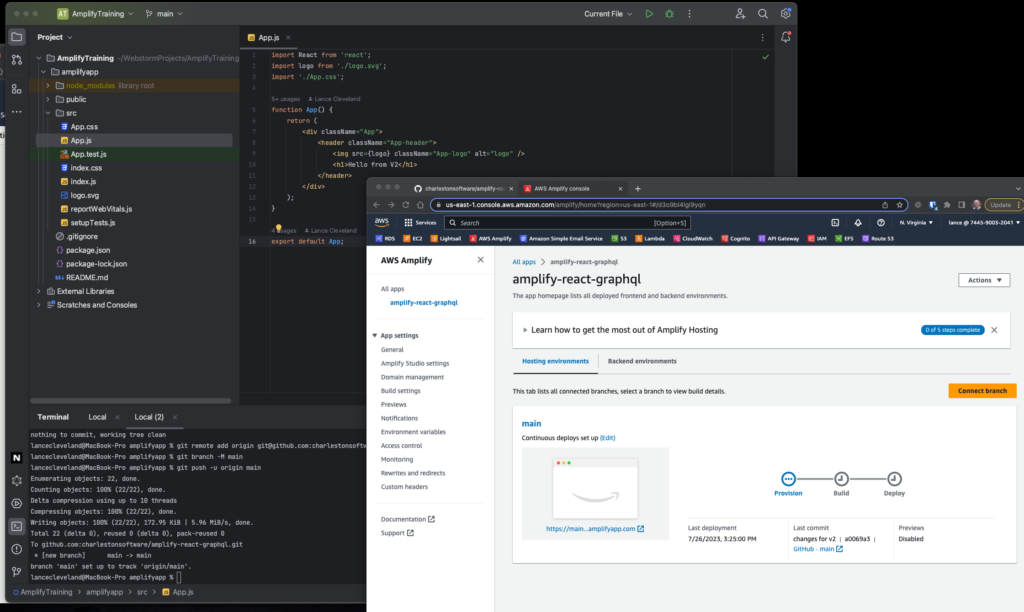Screen dimensions: 1024x612
Task: Click the Debug bug icon in WebStorm toolbar
Action: pos(669,14)
